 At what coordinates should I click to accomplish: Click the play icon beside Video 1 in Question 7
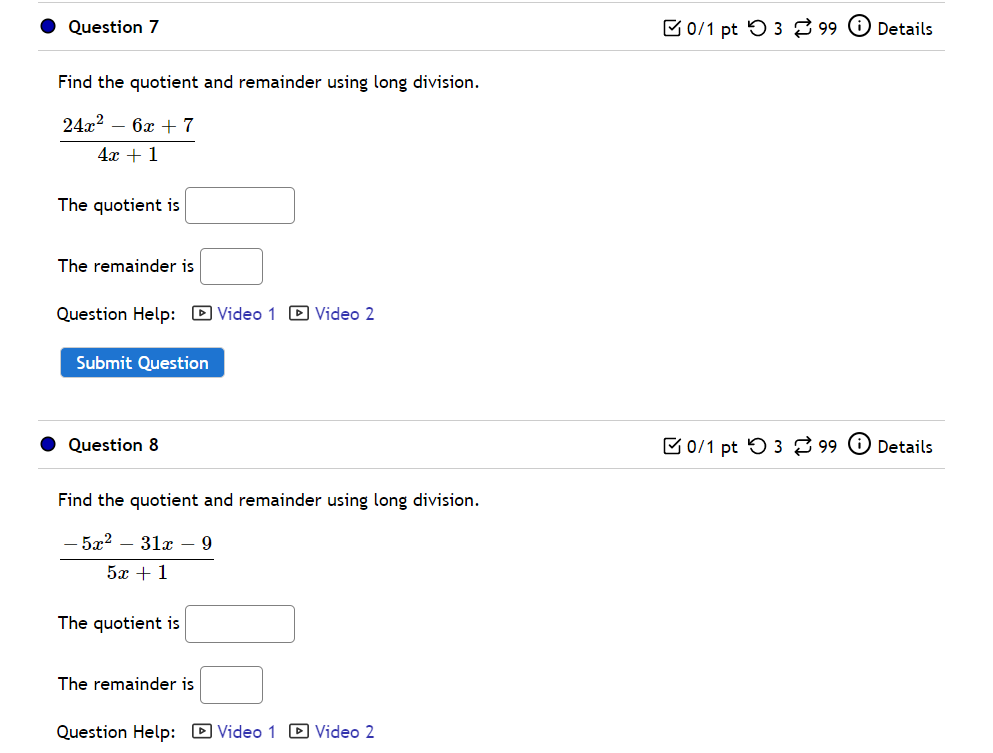(201, 313)
